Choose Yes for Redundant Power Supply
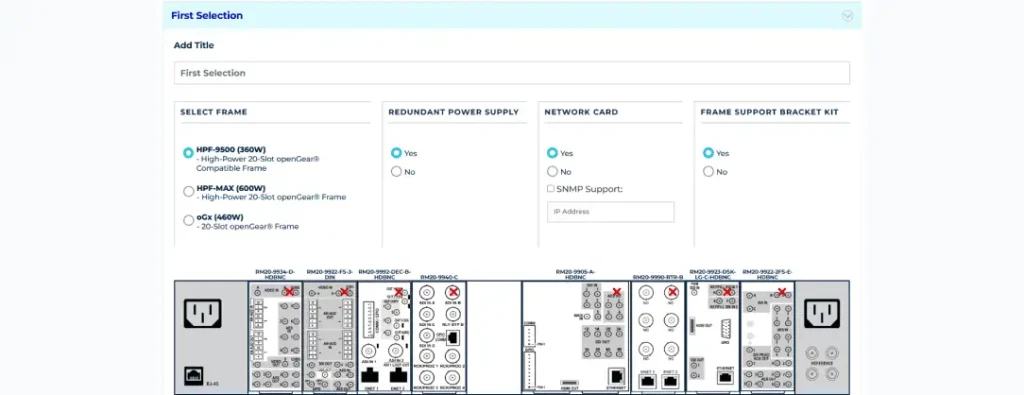The width and height of the screenshot is (1024, 395). click(x=396, y=153)
